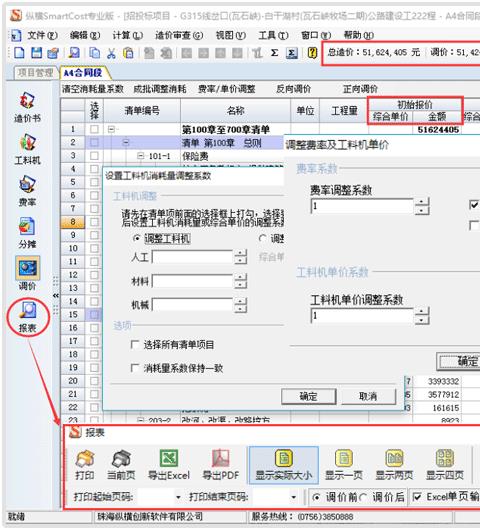The width and height of the screenshot is (480, 529).
Task: Click the black Sigma sum icon
Action: (275, 53)
